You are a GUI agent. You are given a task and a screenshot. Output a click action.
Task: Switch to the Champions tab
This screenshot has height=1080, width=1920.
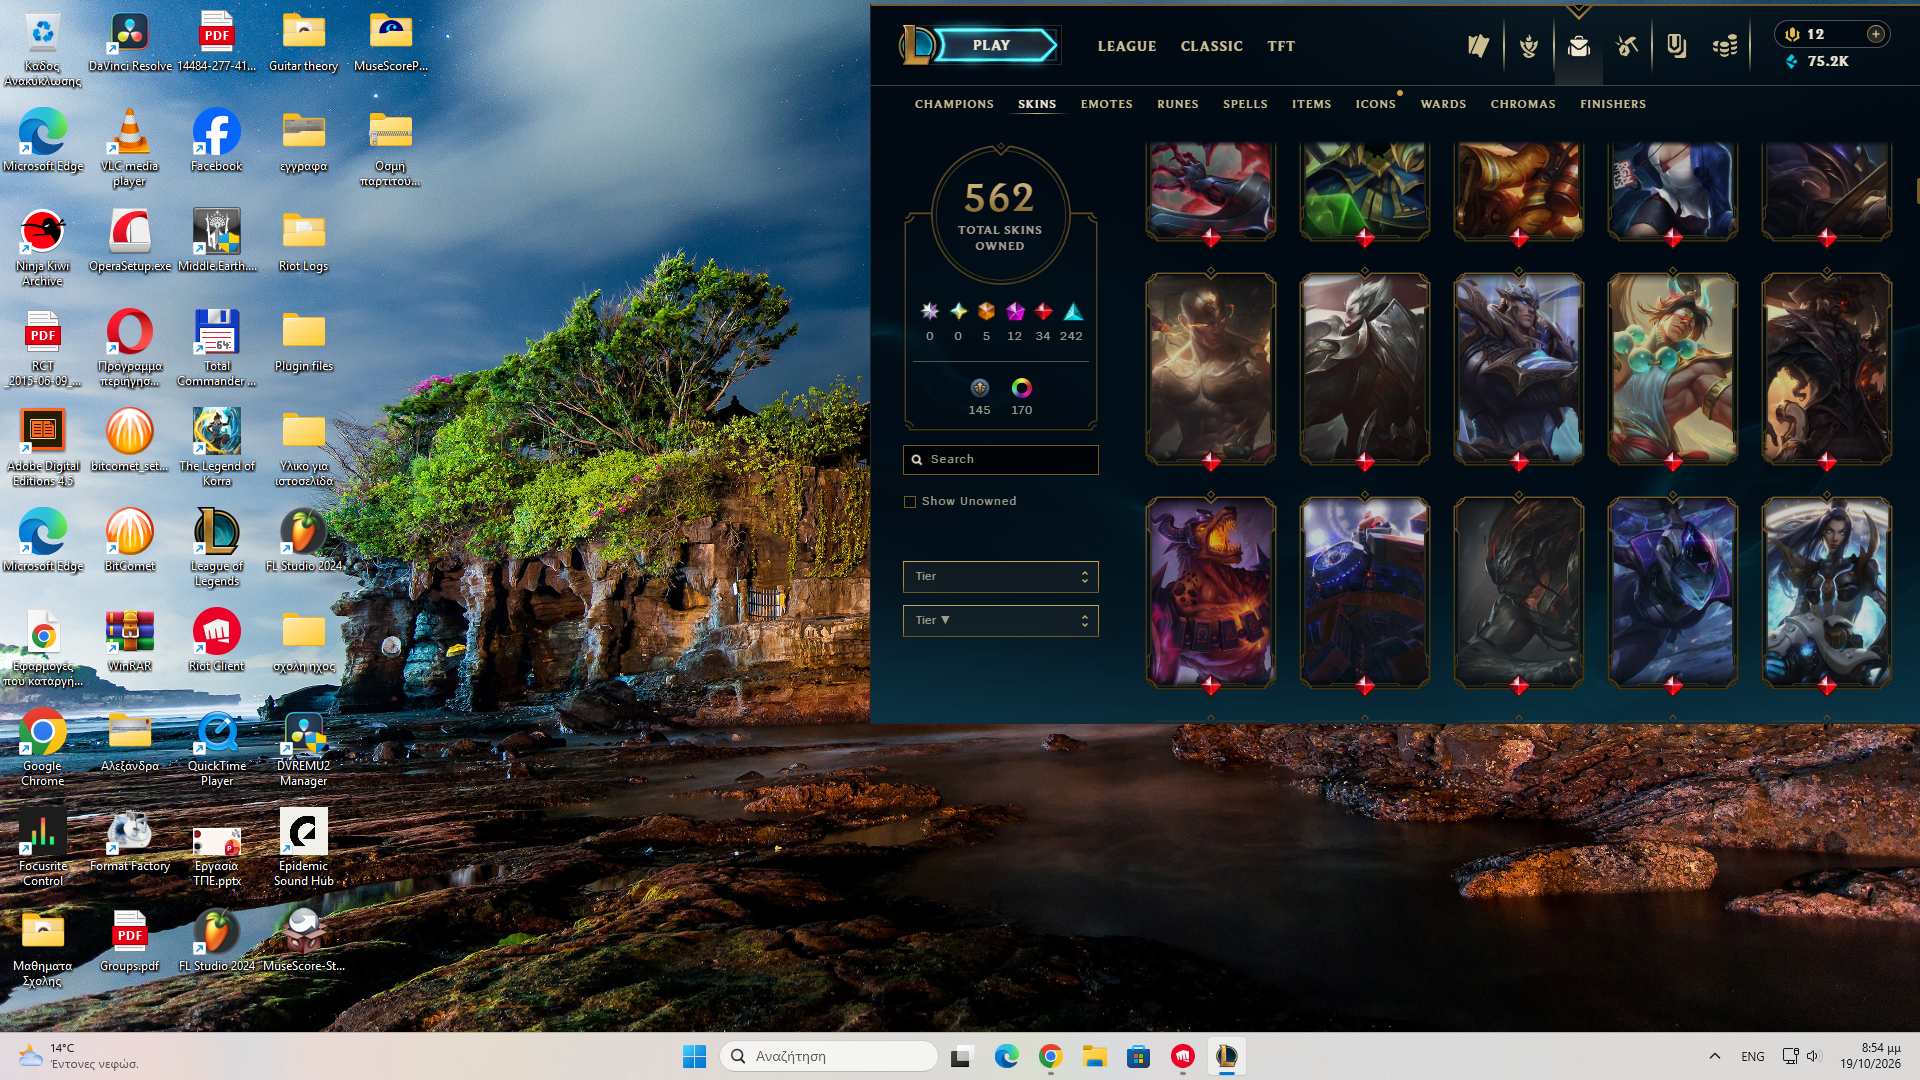click(954, 104)
